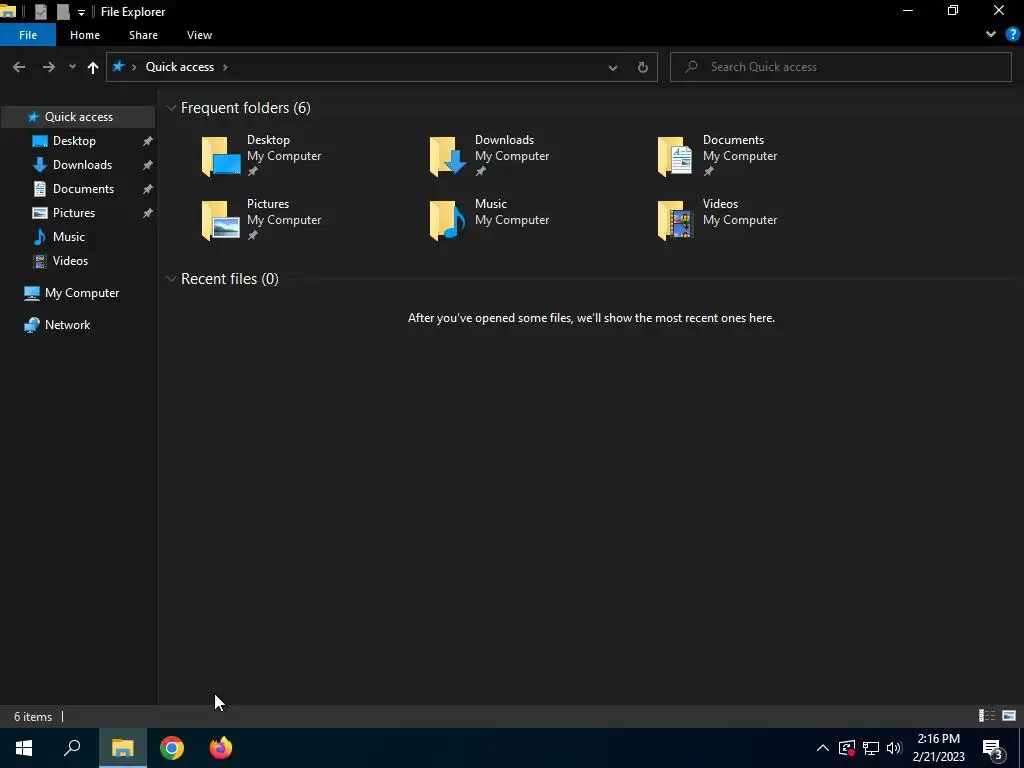Open the Windows Start menu

coord(24,748)
